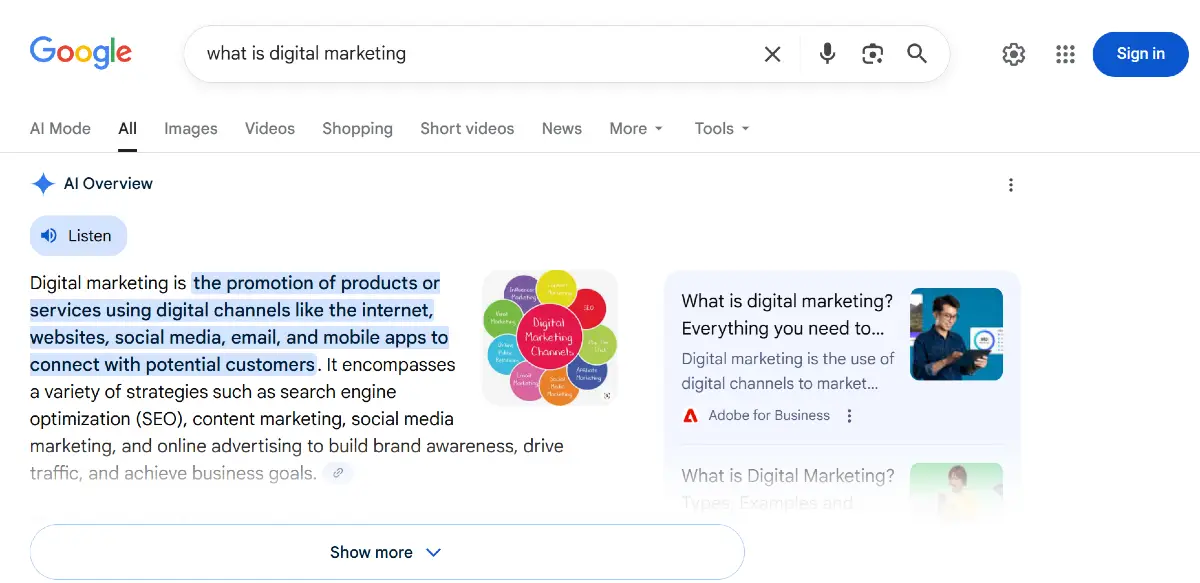Select the Short videos tab
This screenshot has width=1200, height=583.
point(467,128)
